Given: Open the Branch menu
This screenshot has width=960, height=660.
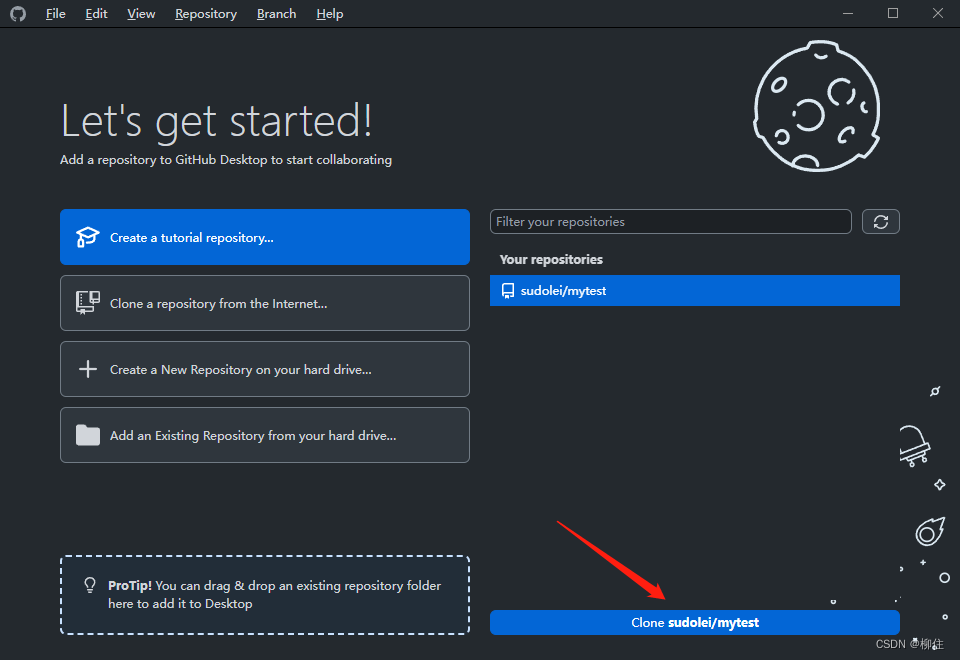Looking at the screenshot, I should pyautogui.click(x=276, y=13).
